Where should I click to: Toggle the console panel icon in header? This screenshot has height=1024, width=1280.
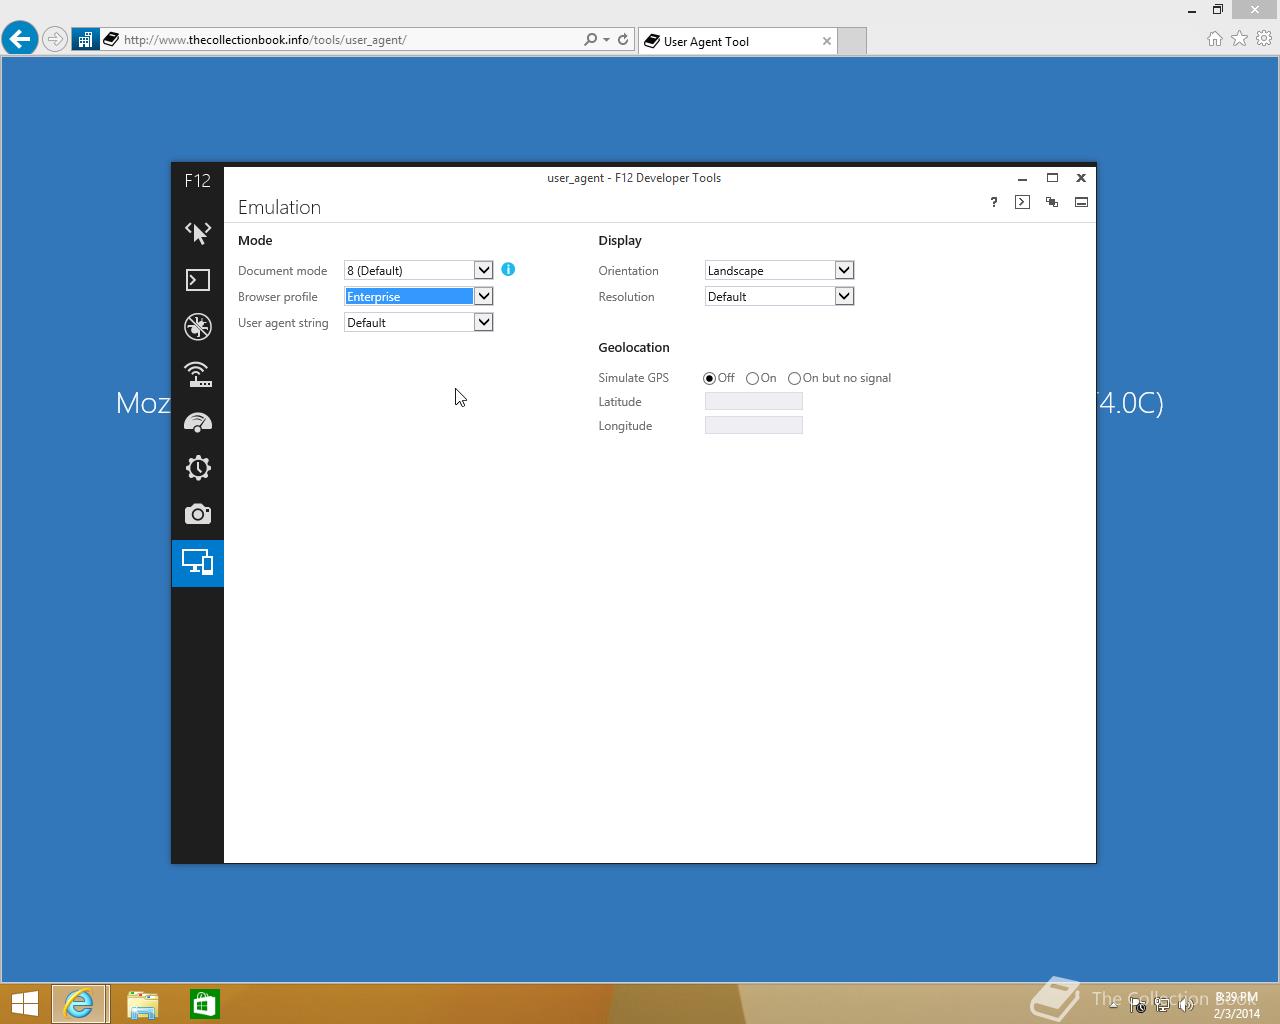[1022, 202]
